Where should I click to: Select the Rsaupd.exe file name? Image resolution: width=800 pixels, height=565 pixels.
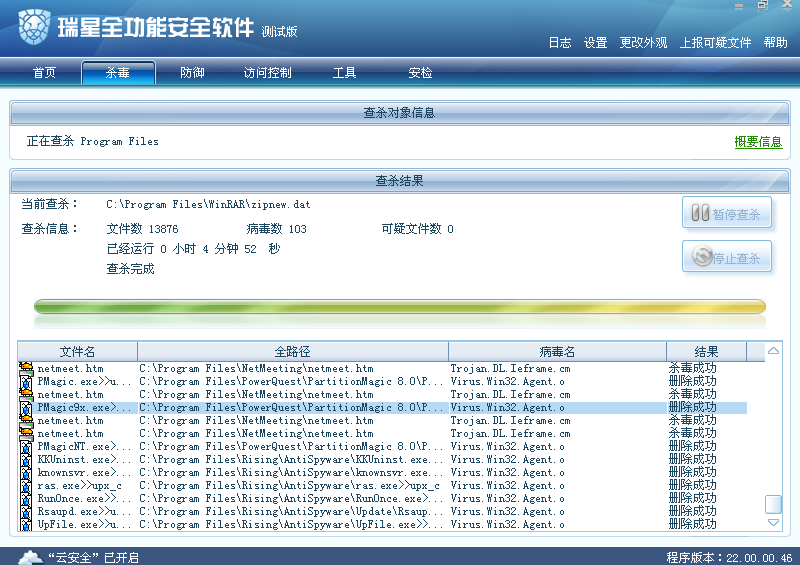(x=84, y=511)
